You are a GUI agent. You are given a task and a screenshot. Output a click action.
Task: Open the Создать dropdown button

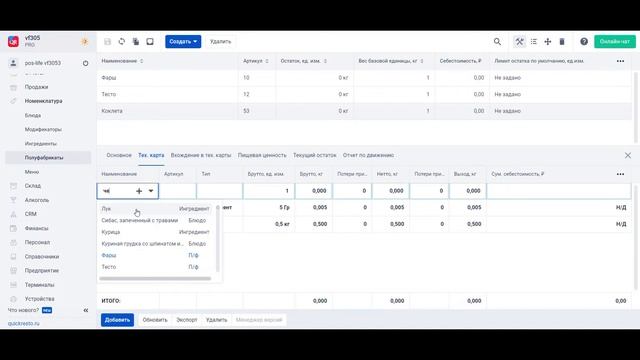point(183,42)
